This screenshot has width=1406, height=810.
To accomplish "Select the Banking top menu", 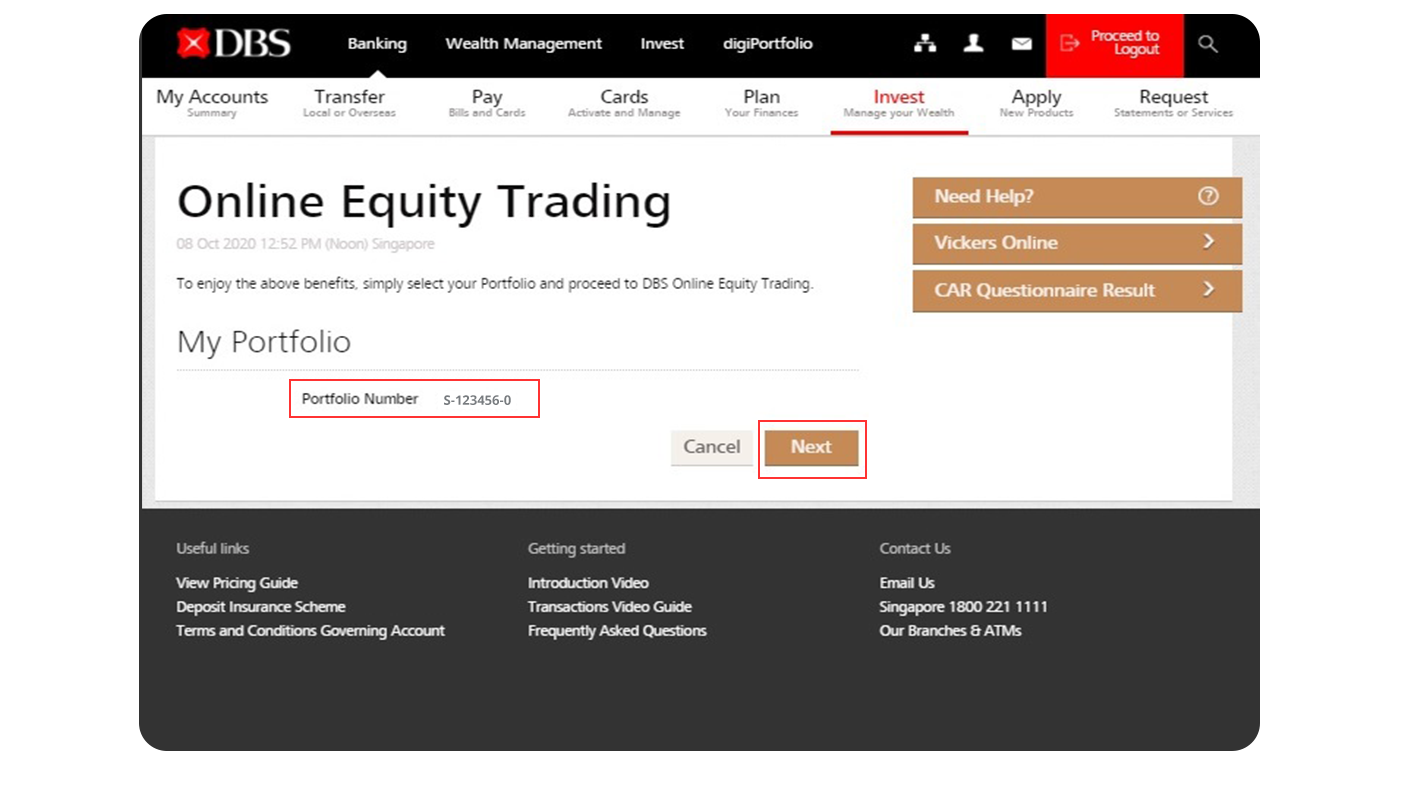I will click(377, 44).
